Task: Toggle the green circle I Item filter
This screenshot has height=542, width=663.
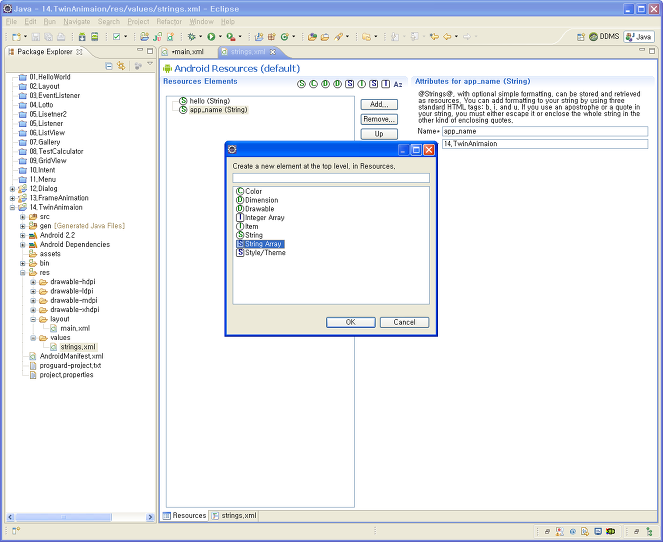Action: pos(362,84)
